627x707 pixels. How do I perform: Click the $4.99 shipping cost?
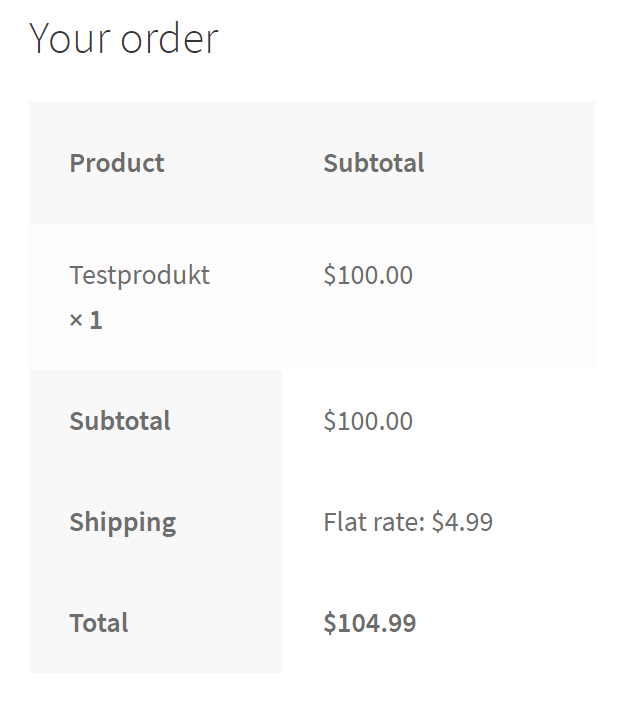pos(462,522)
